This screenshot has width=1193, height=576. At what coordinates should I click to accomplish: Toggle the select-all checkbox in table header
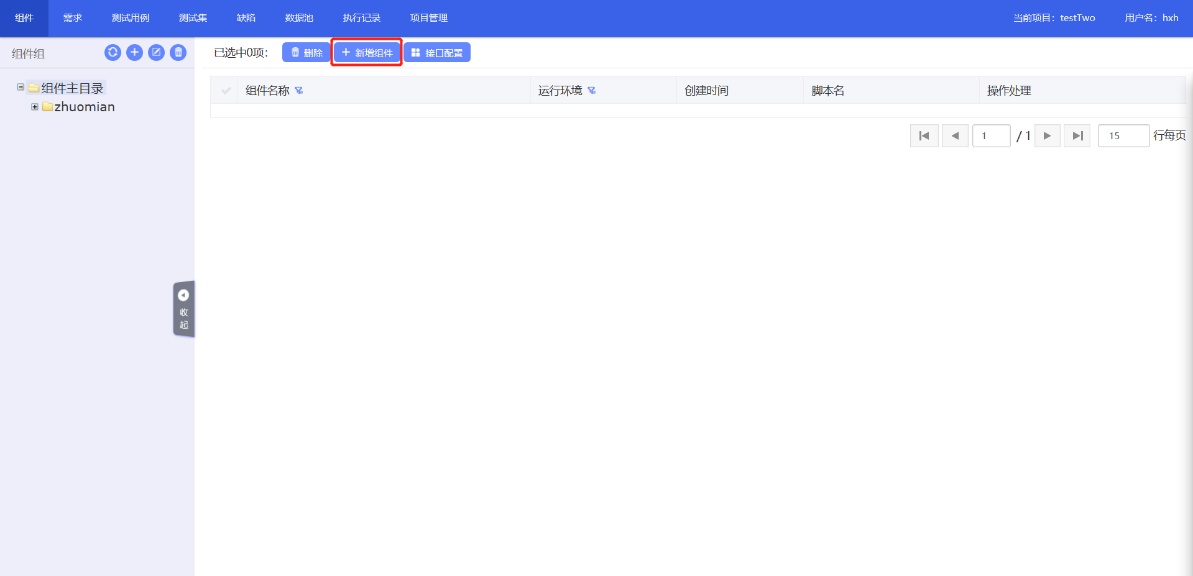226,91
